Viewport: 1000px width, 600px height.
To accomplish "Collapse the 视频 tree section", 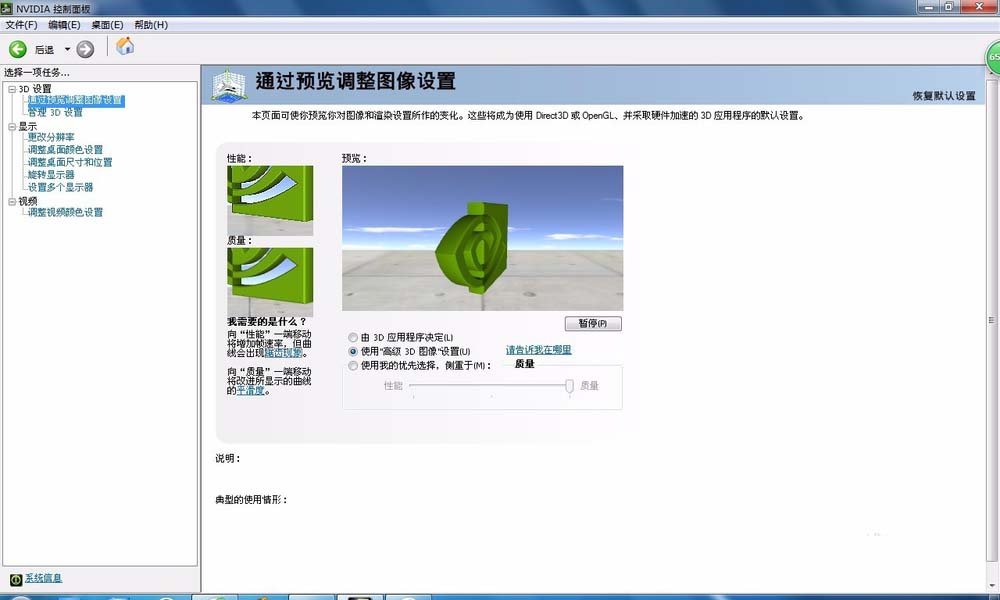I will pos(11,201).
